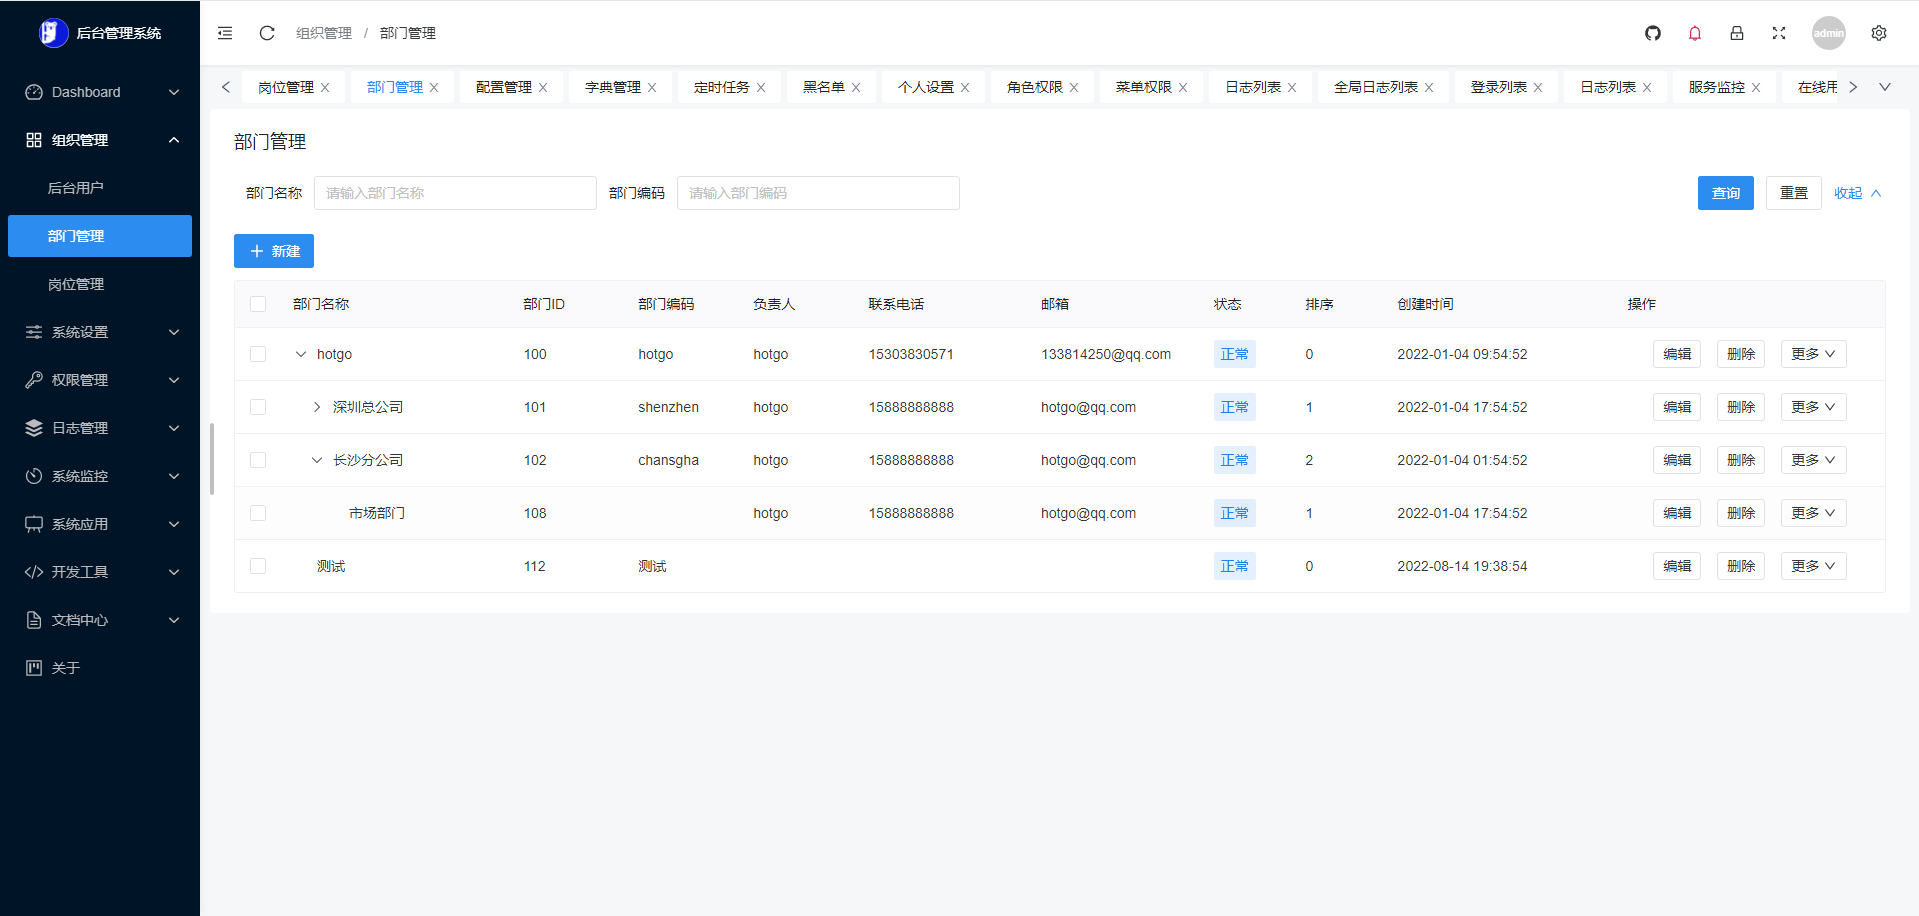Focus the 部门名称 input field
This screenshot has width=1919, height=916.
[455, 193]
